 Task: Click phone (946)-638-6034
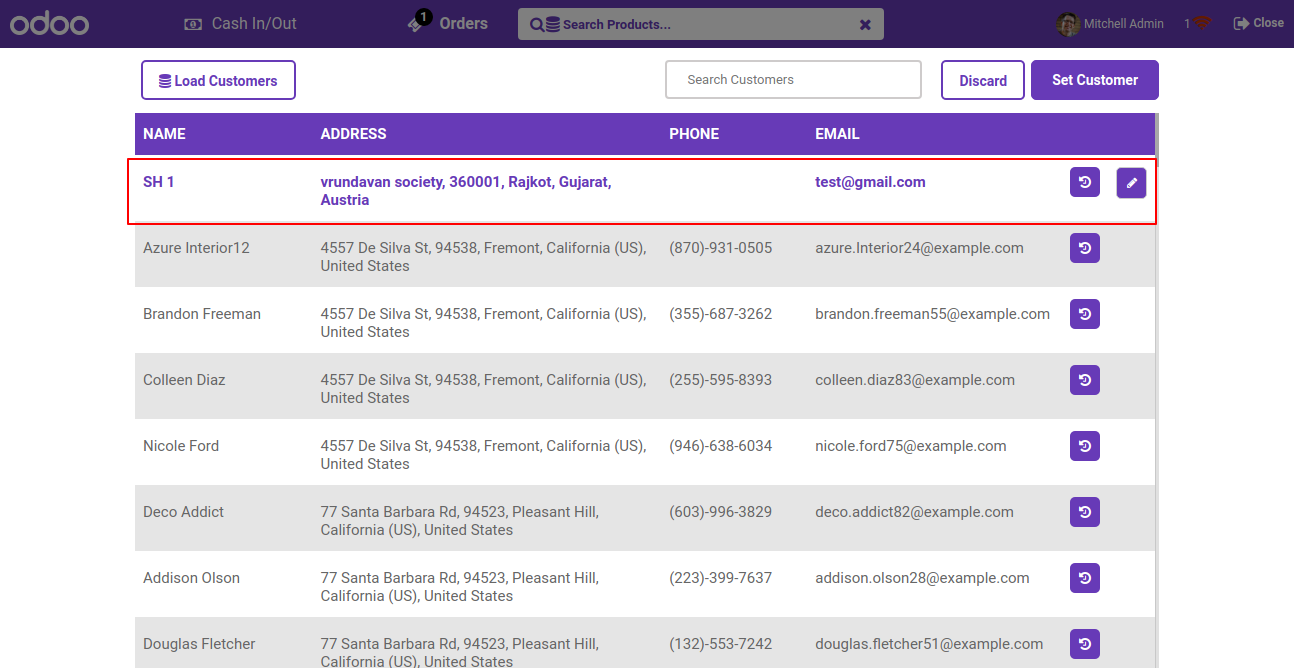[720, 446]
